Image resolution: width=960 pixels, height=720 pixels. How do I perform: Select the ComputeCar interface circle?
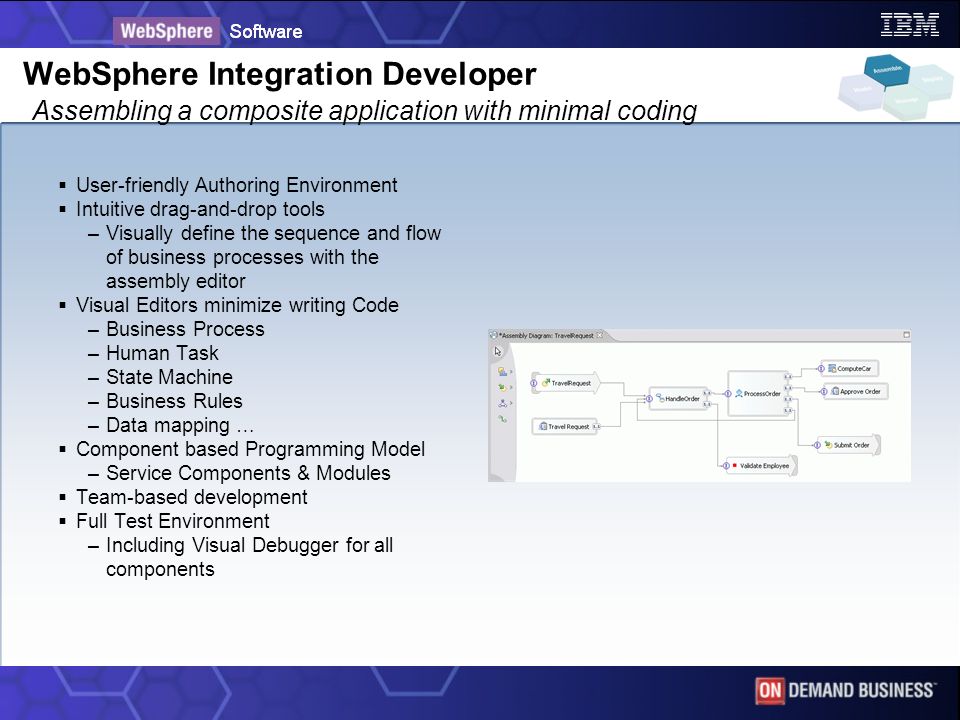[821, 369]
